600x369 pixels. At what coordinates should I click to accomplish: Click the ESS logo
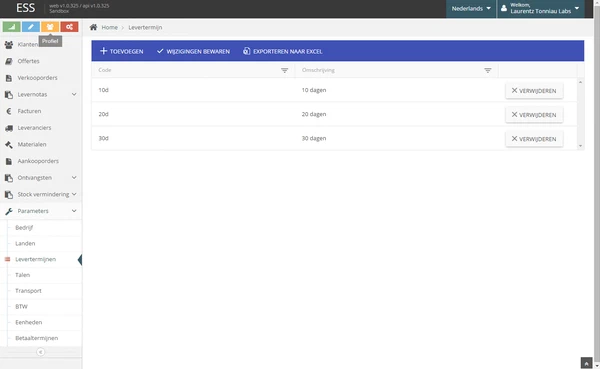26,8
